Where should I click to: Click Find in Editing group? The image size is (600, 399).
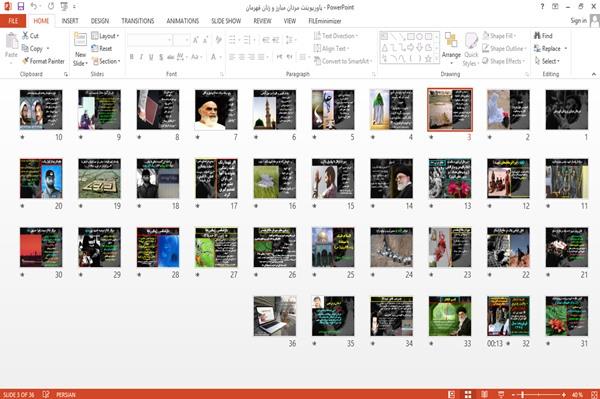pos(543,36)
